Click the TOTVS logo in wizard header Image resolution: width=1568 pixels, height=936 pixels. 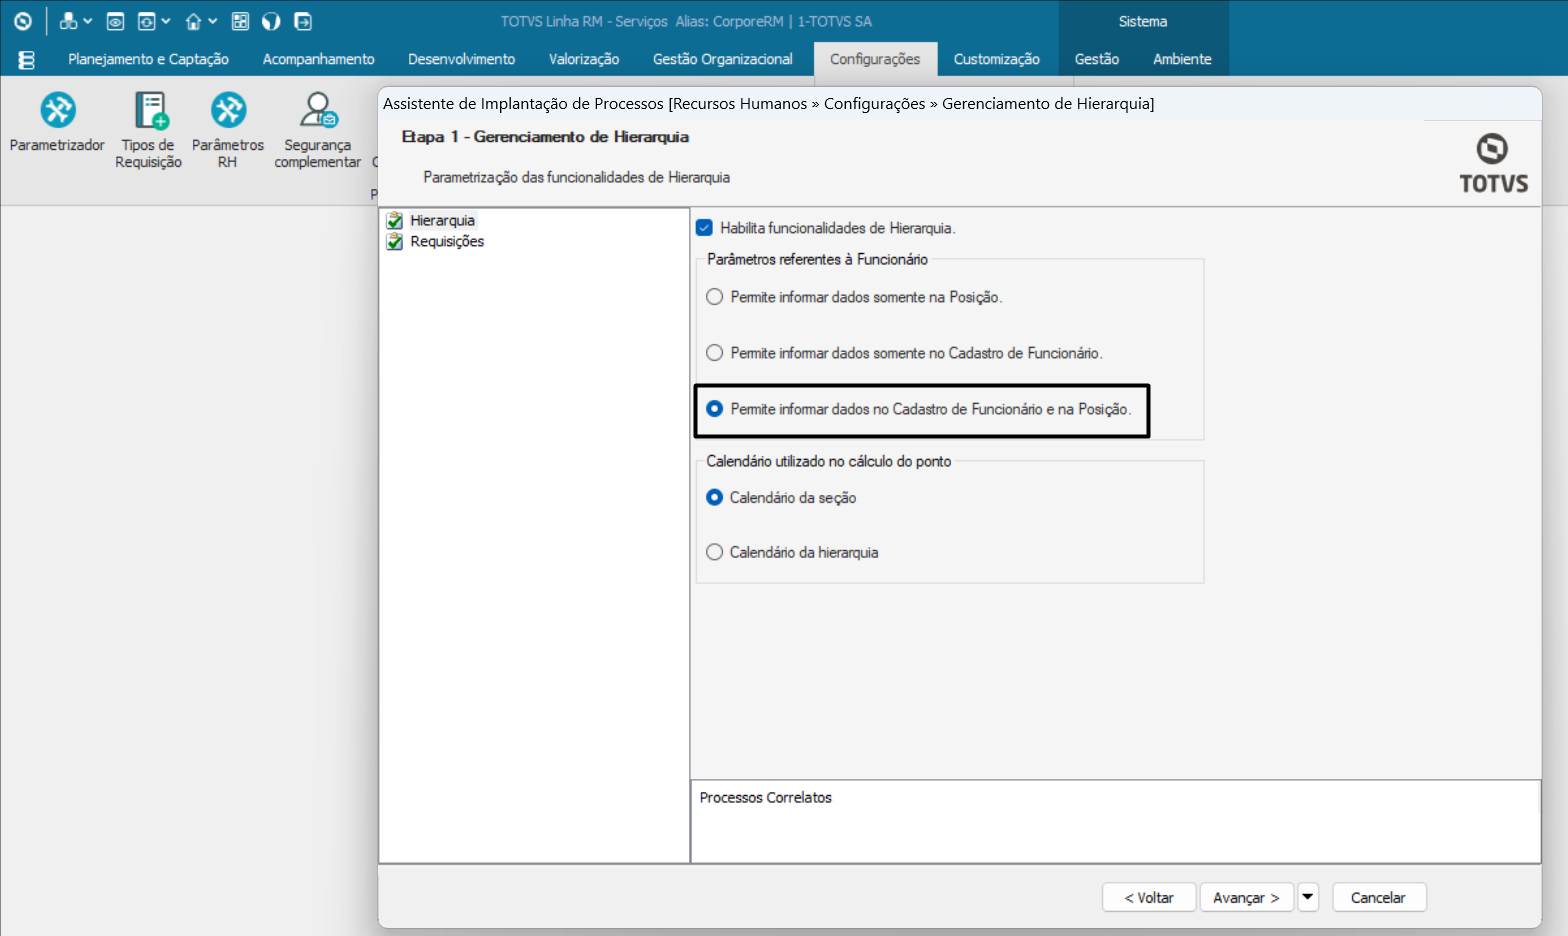(1493, 164)
